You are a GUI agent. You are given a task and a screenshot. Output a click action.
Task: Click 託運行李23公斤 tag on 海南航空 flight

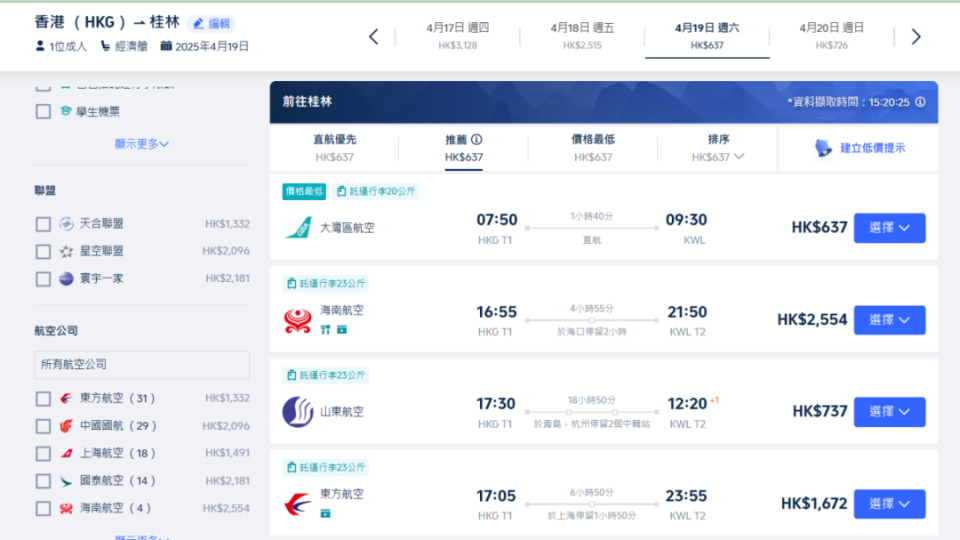[x=325, y=283]
